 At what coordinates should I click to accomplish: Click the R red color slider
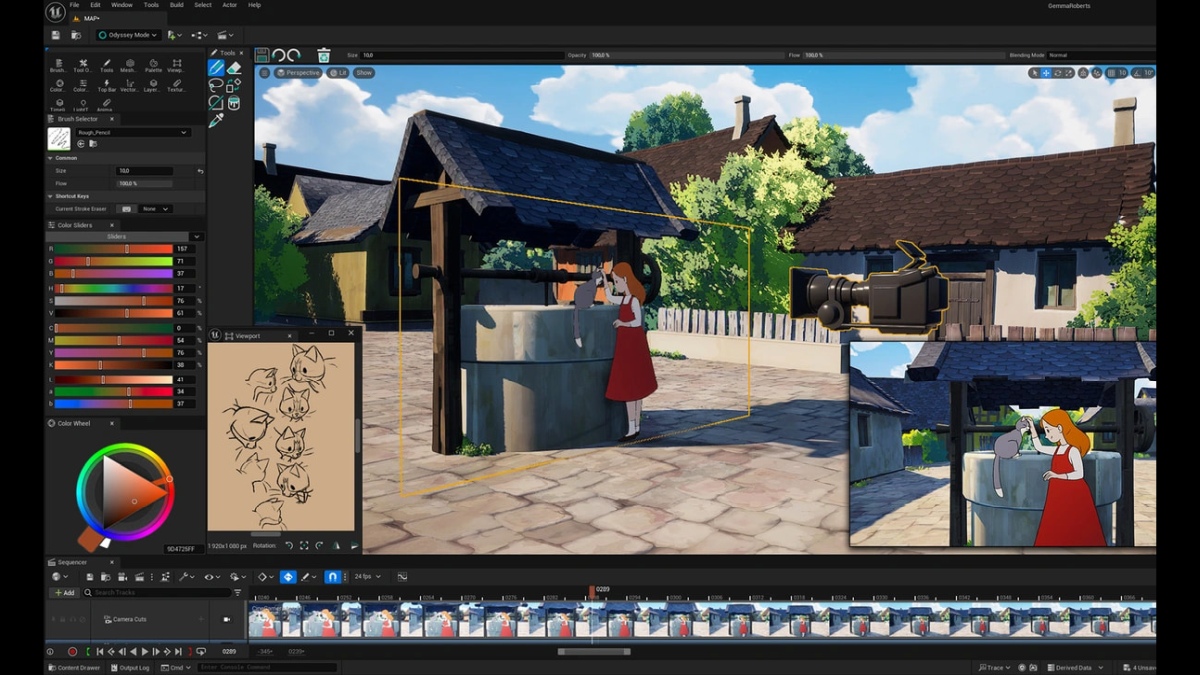113,248
